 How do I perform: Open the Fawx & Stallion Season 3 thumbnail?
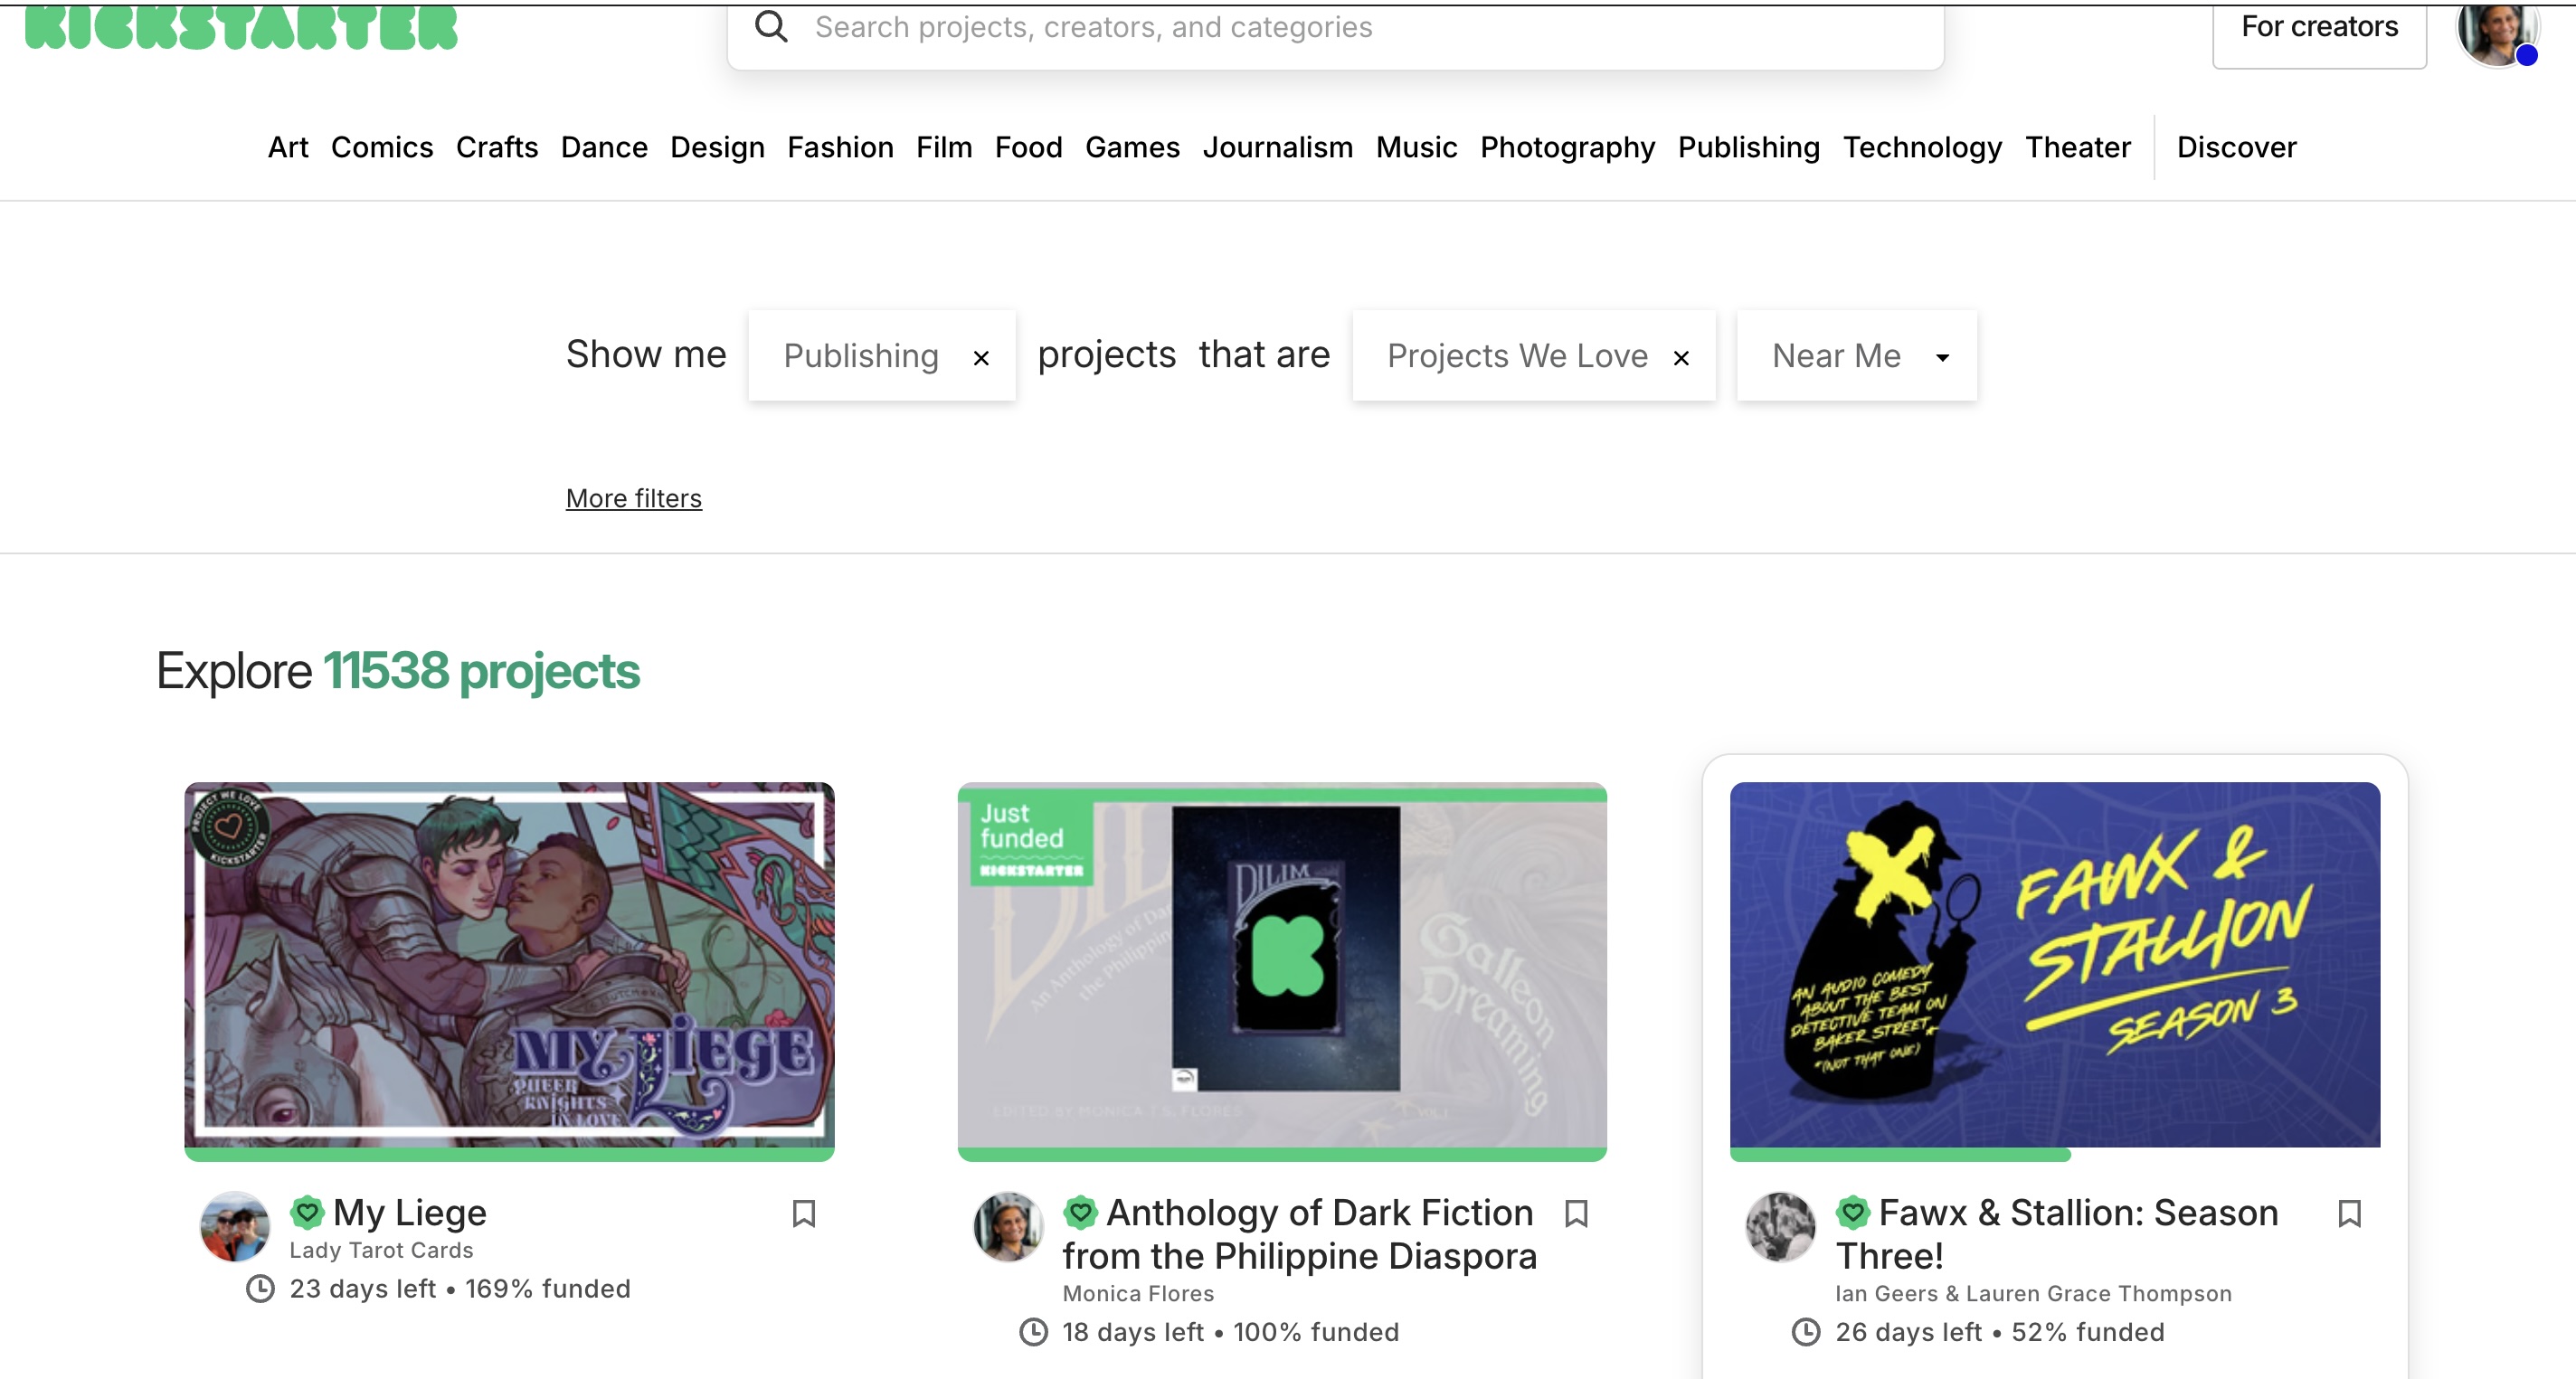[x=2055, y=965]
